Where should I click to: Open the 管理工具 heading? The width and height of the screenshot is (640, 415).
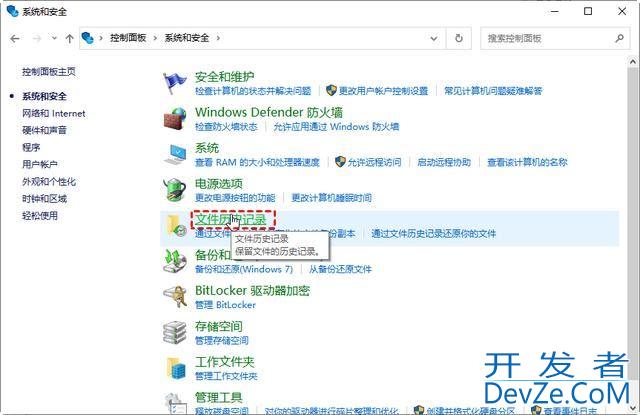pos(218,397)
